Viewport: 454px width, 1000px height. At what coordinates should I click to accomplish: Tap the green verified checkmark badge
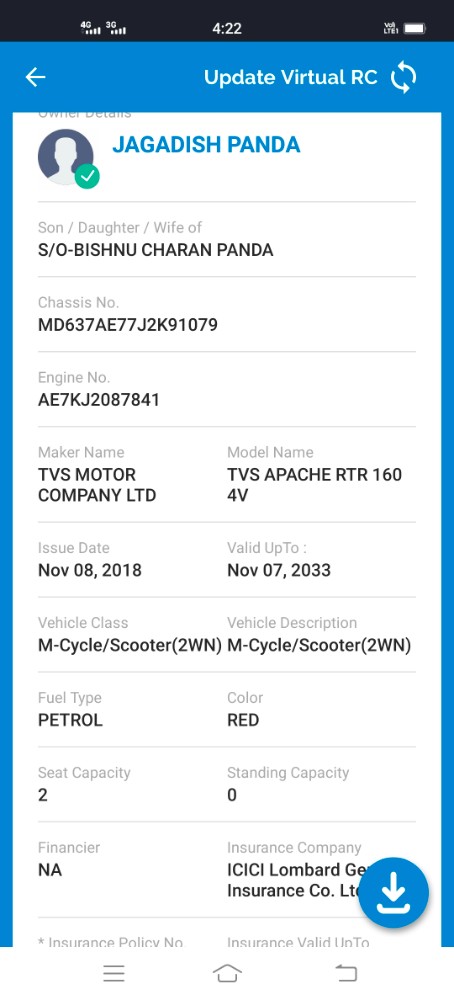pos(87,176)
